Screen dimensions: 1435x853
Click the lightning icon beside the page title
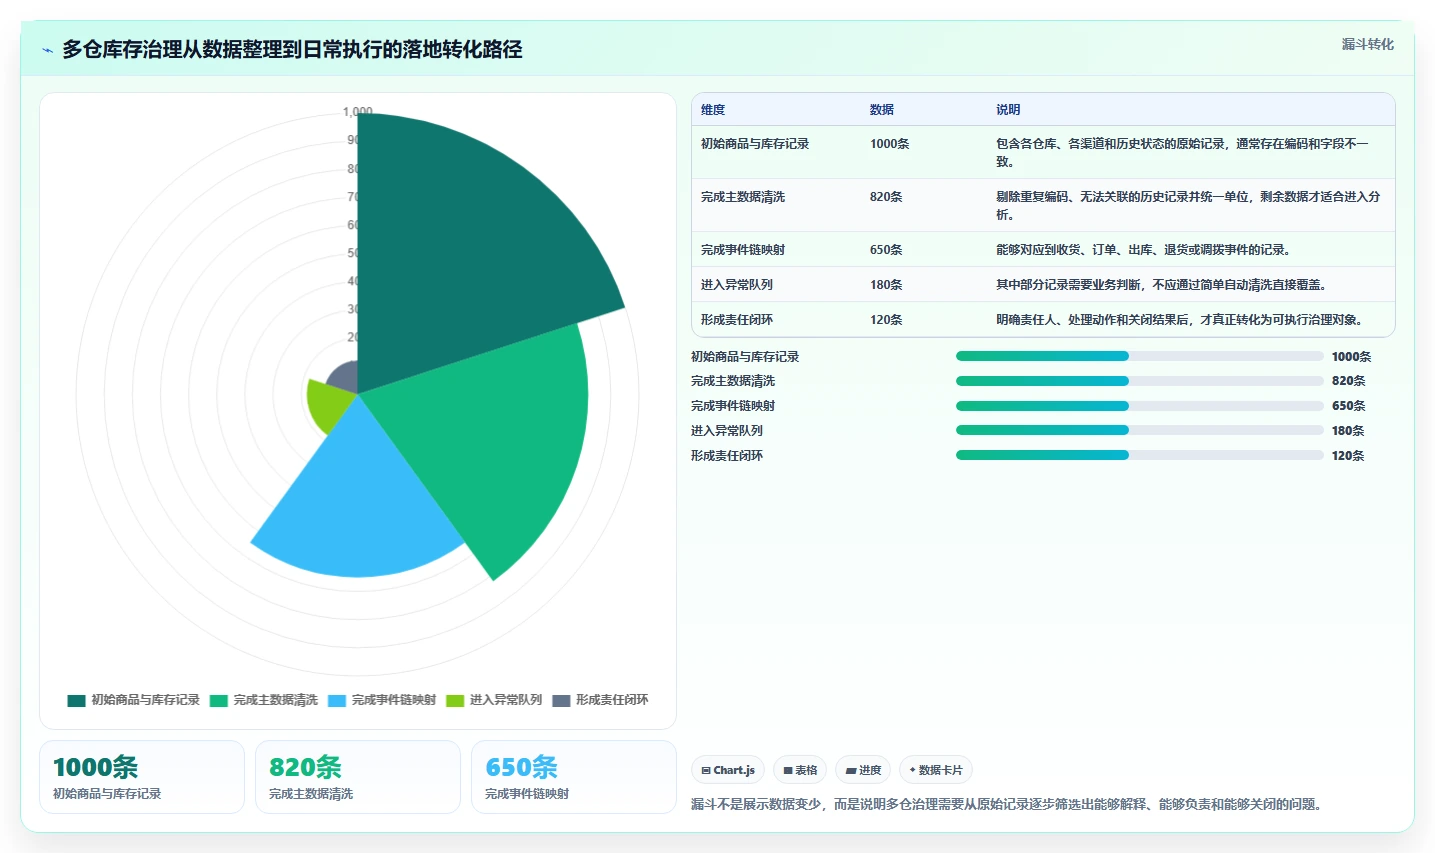pyautogui.click(x=47, y=50)
